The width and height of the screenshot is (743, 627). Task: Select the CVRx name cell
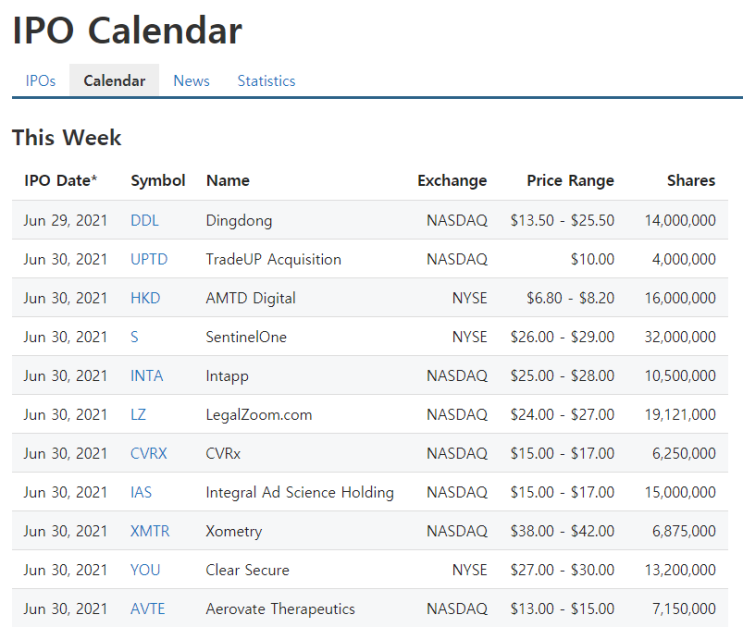pos(223,454)
